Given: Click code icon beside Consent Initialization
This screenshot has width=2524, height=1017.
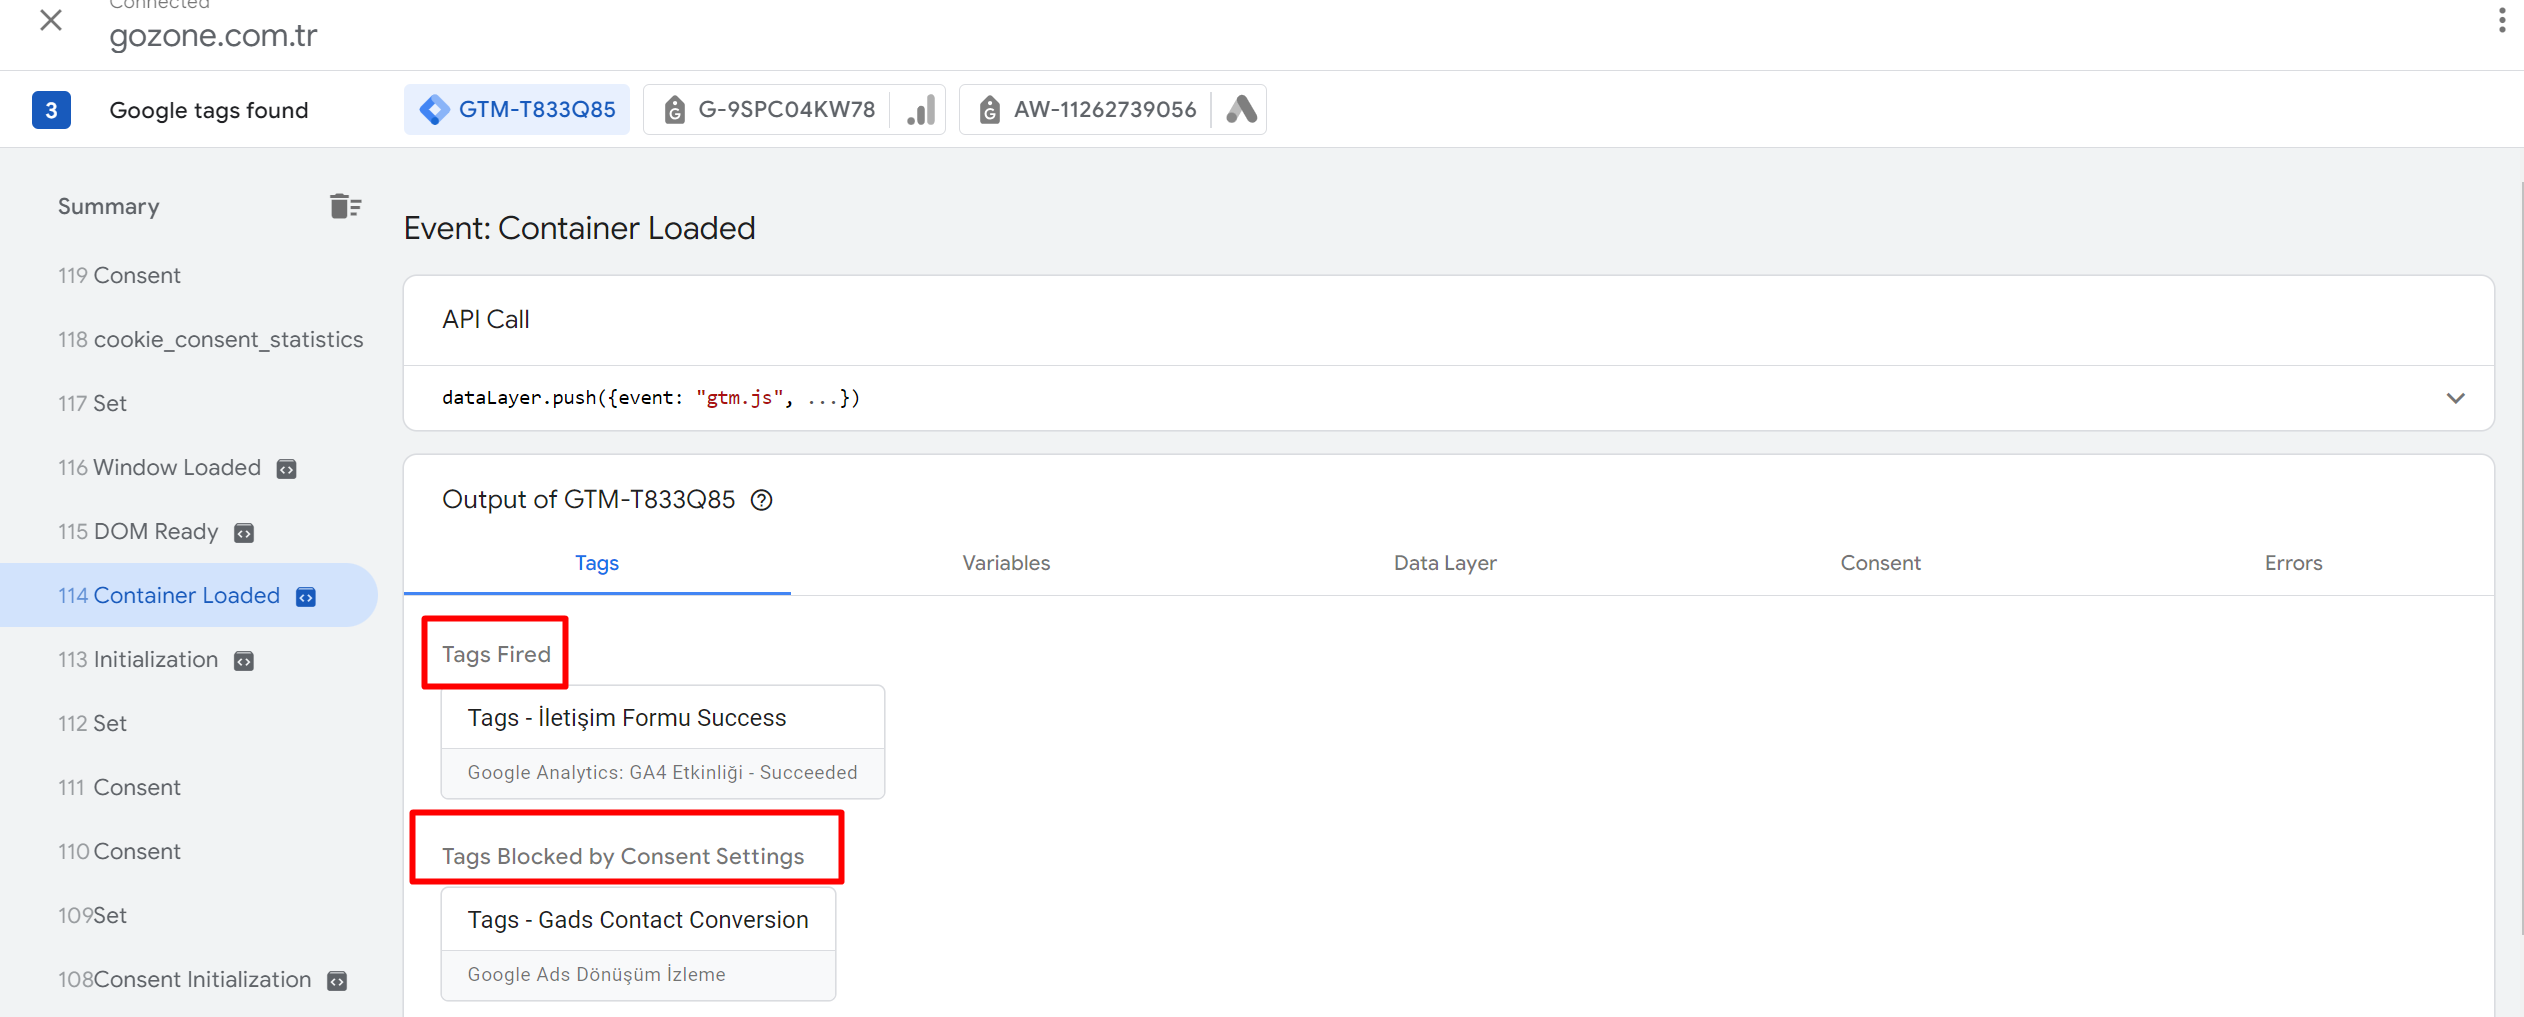Looking at the screenshot, I should pyautogui.click(x=338, y=981).
